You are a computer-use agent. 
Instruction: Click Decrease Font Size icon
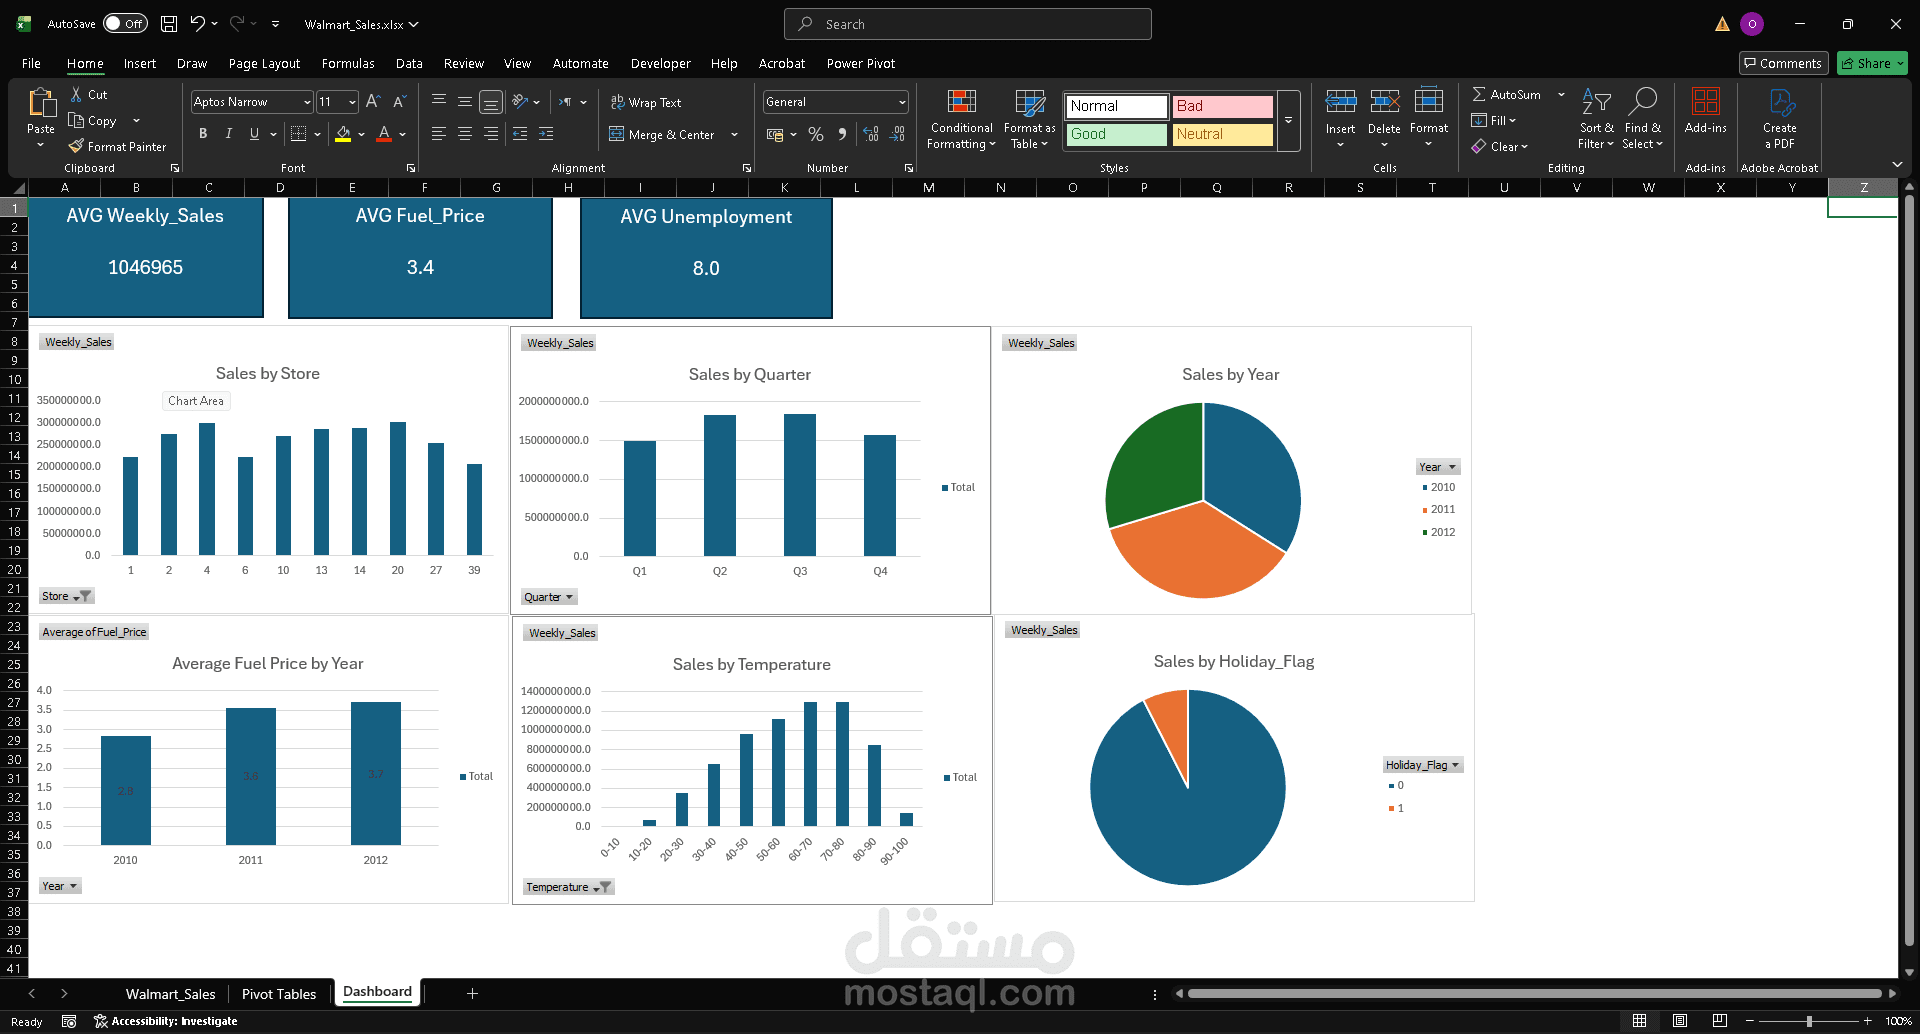[x=398, y=102]
